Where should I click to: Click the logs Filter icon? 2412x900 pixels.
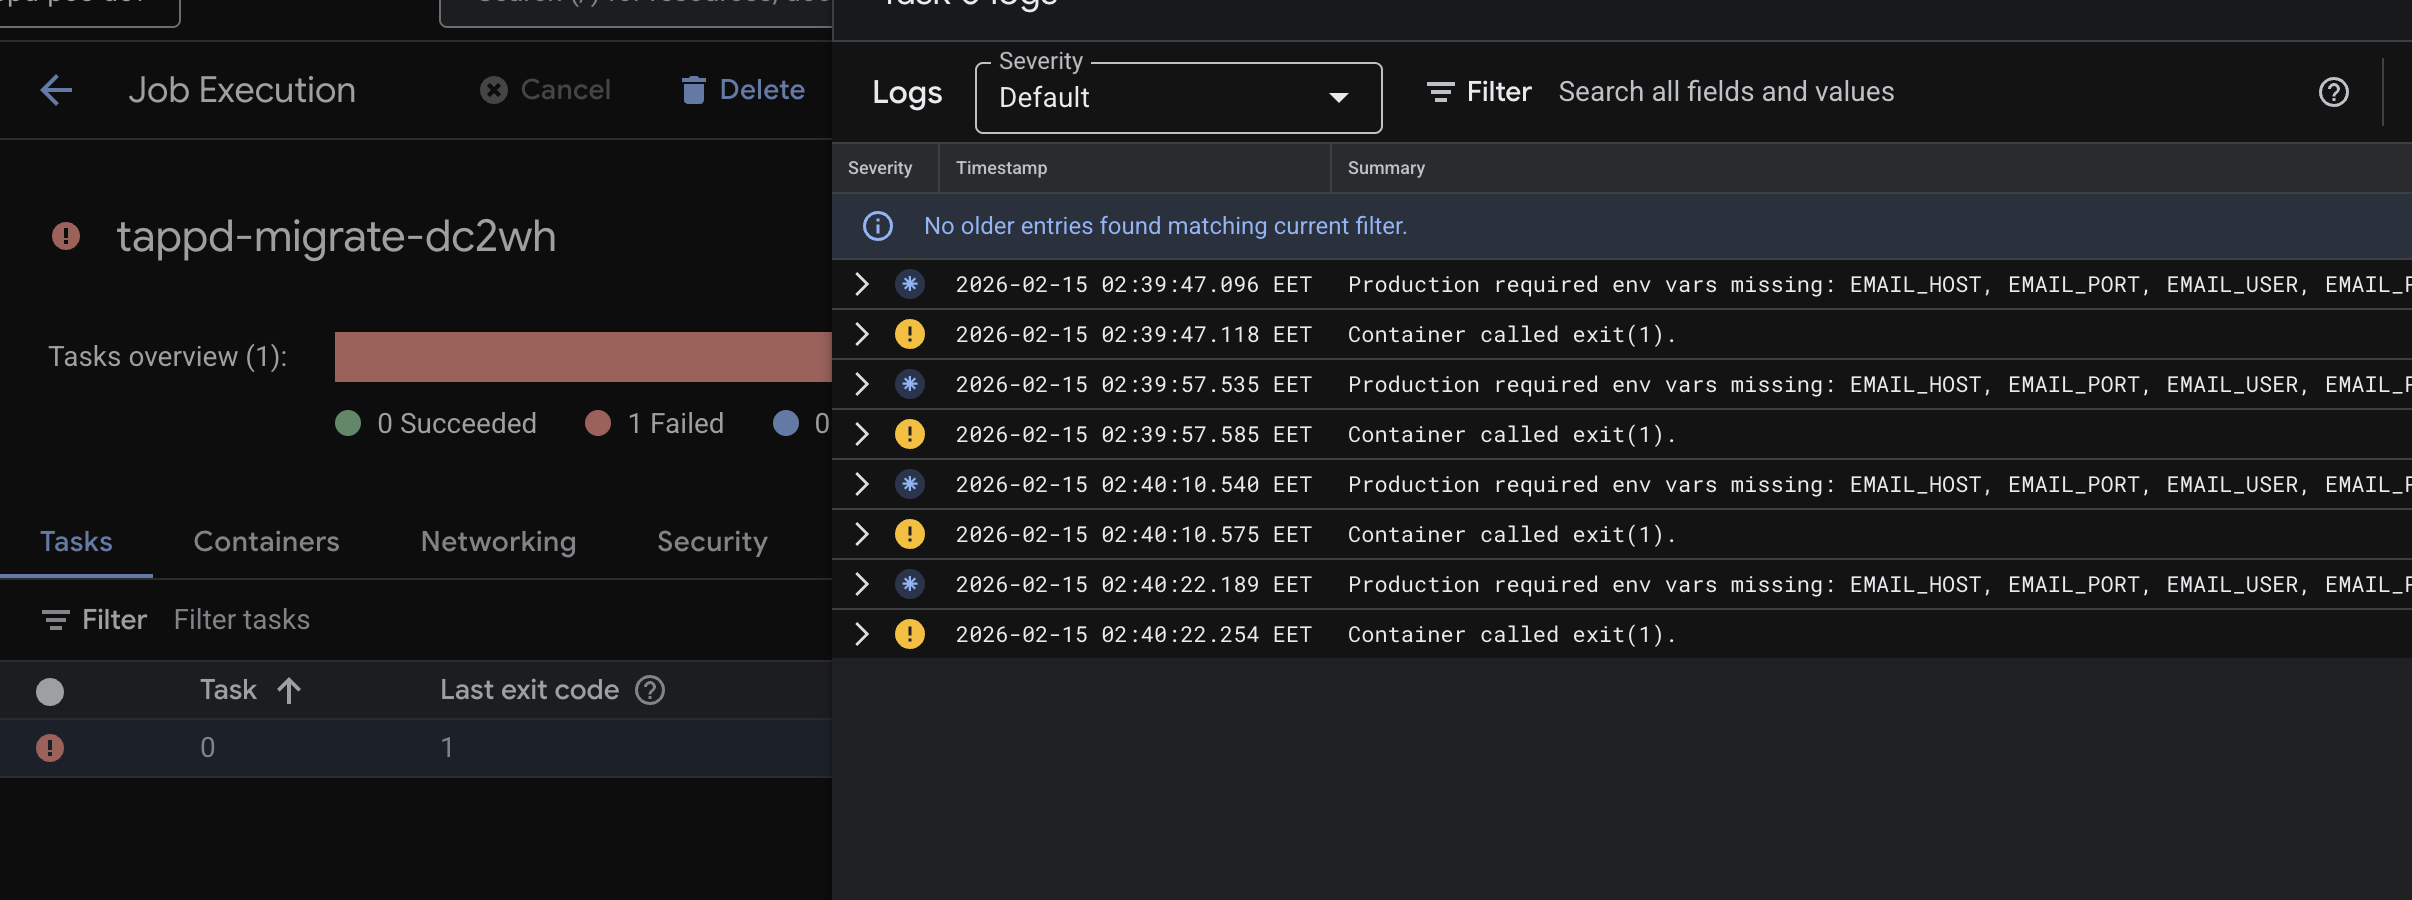click(1440, 92)
